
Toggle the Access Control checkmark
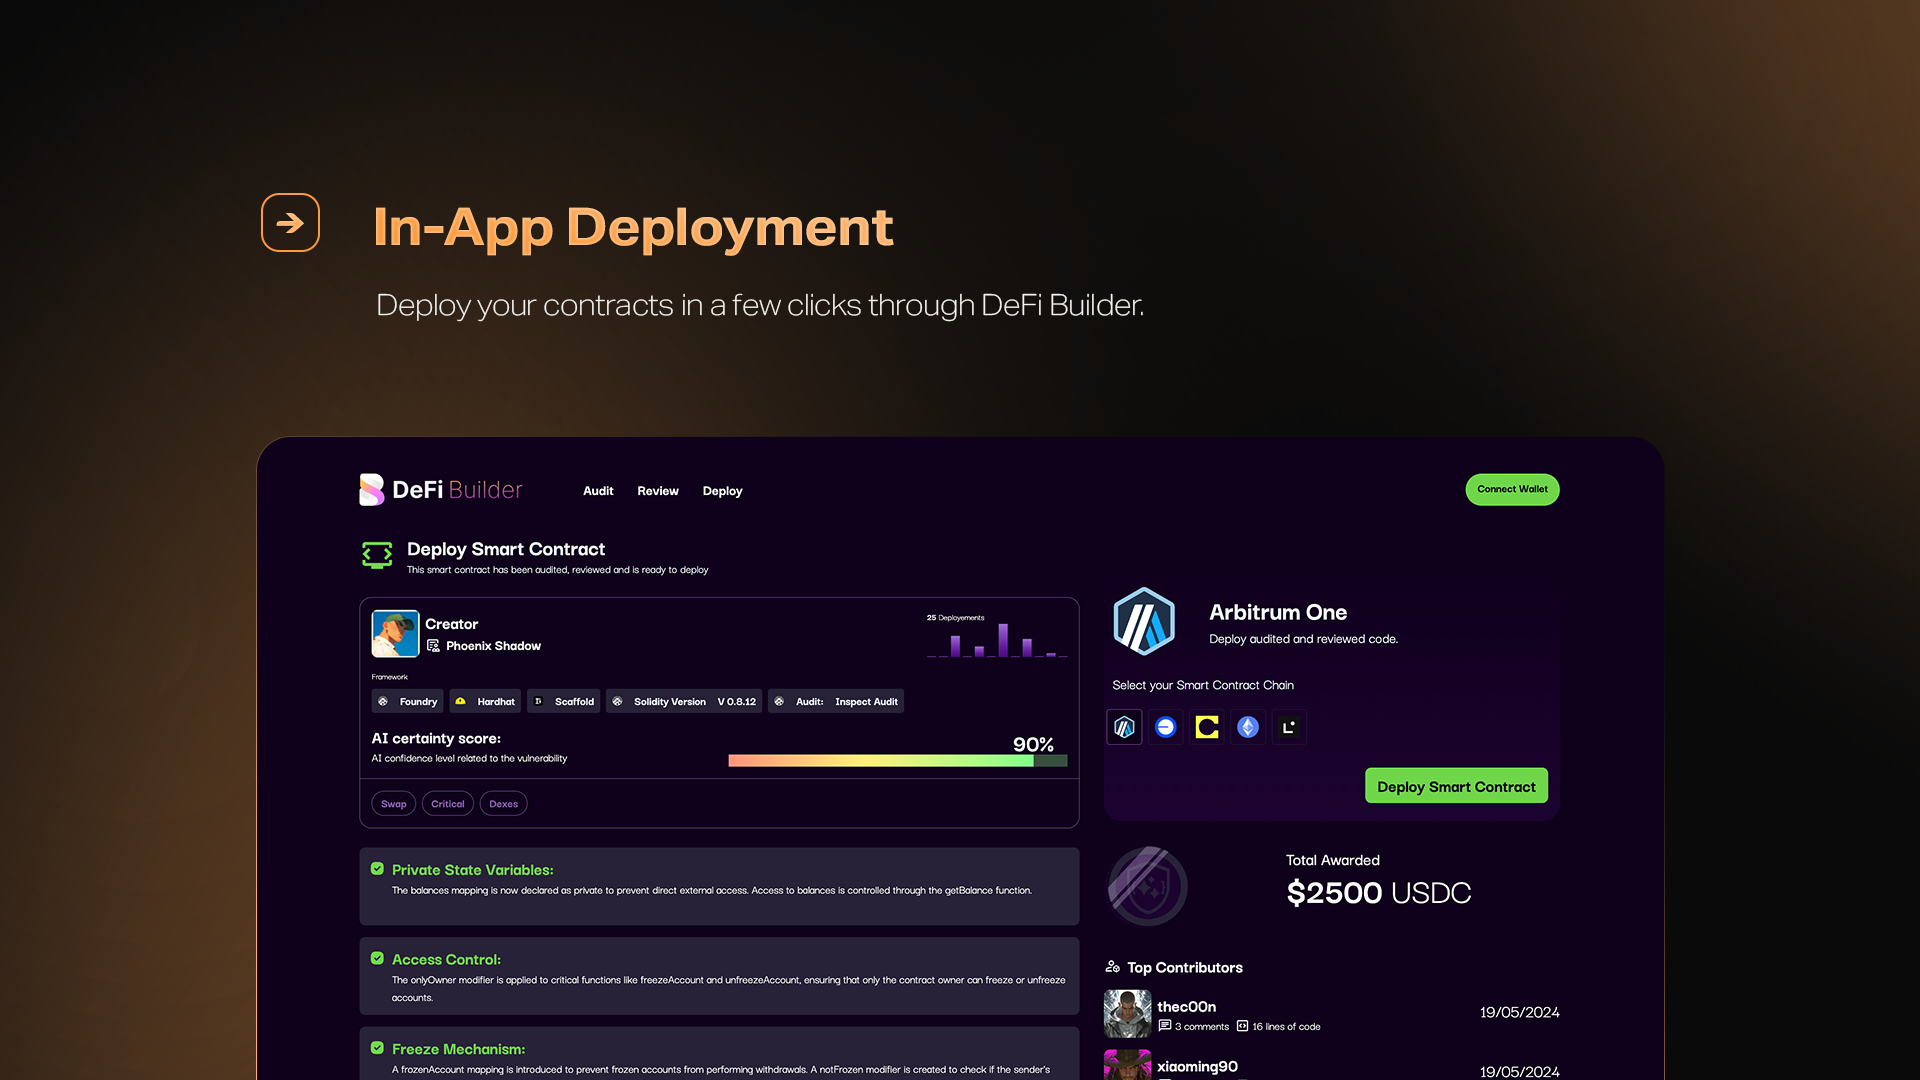(x=377, y=958)
